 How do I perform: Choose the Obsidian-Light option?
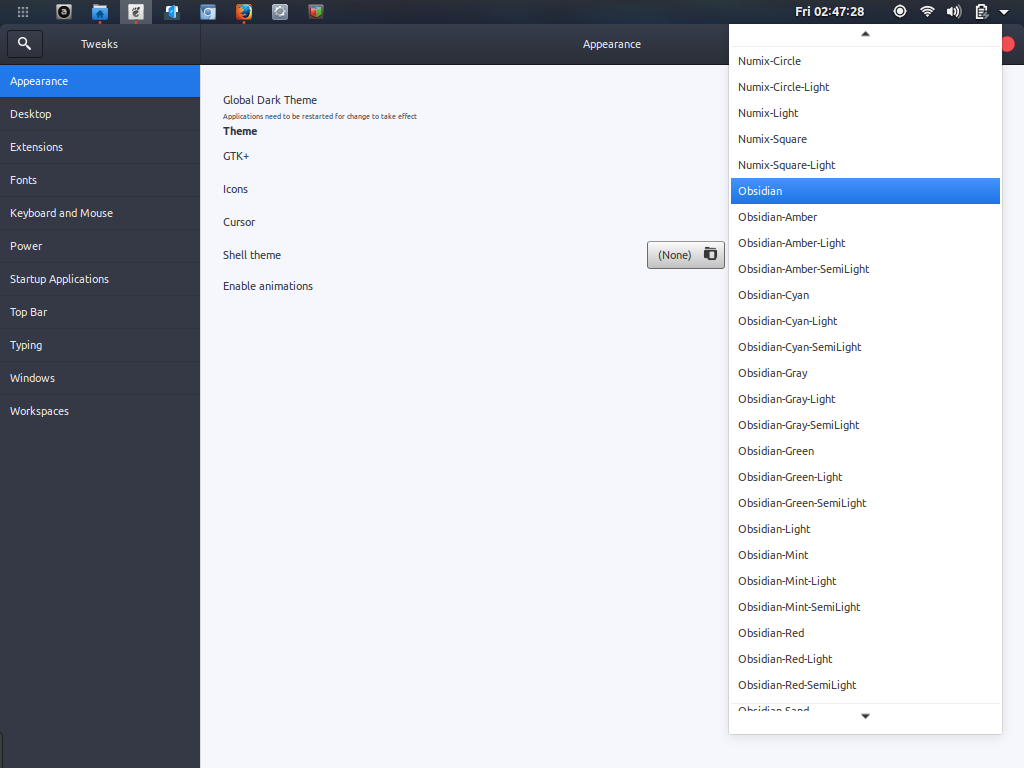pyautogui.click(x=865, y=529)
